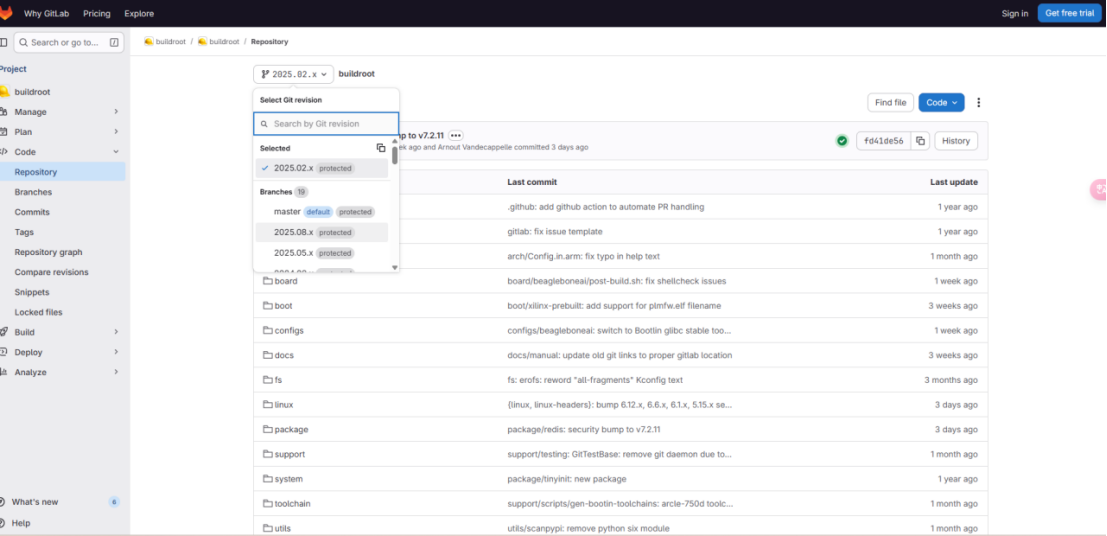Toggle the sidebar collapse icon
1107x536 pixels.
(4, 42)
